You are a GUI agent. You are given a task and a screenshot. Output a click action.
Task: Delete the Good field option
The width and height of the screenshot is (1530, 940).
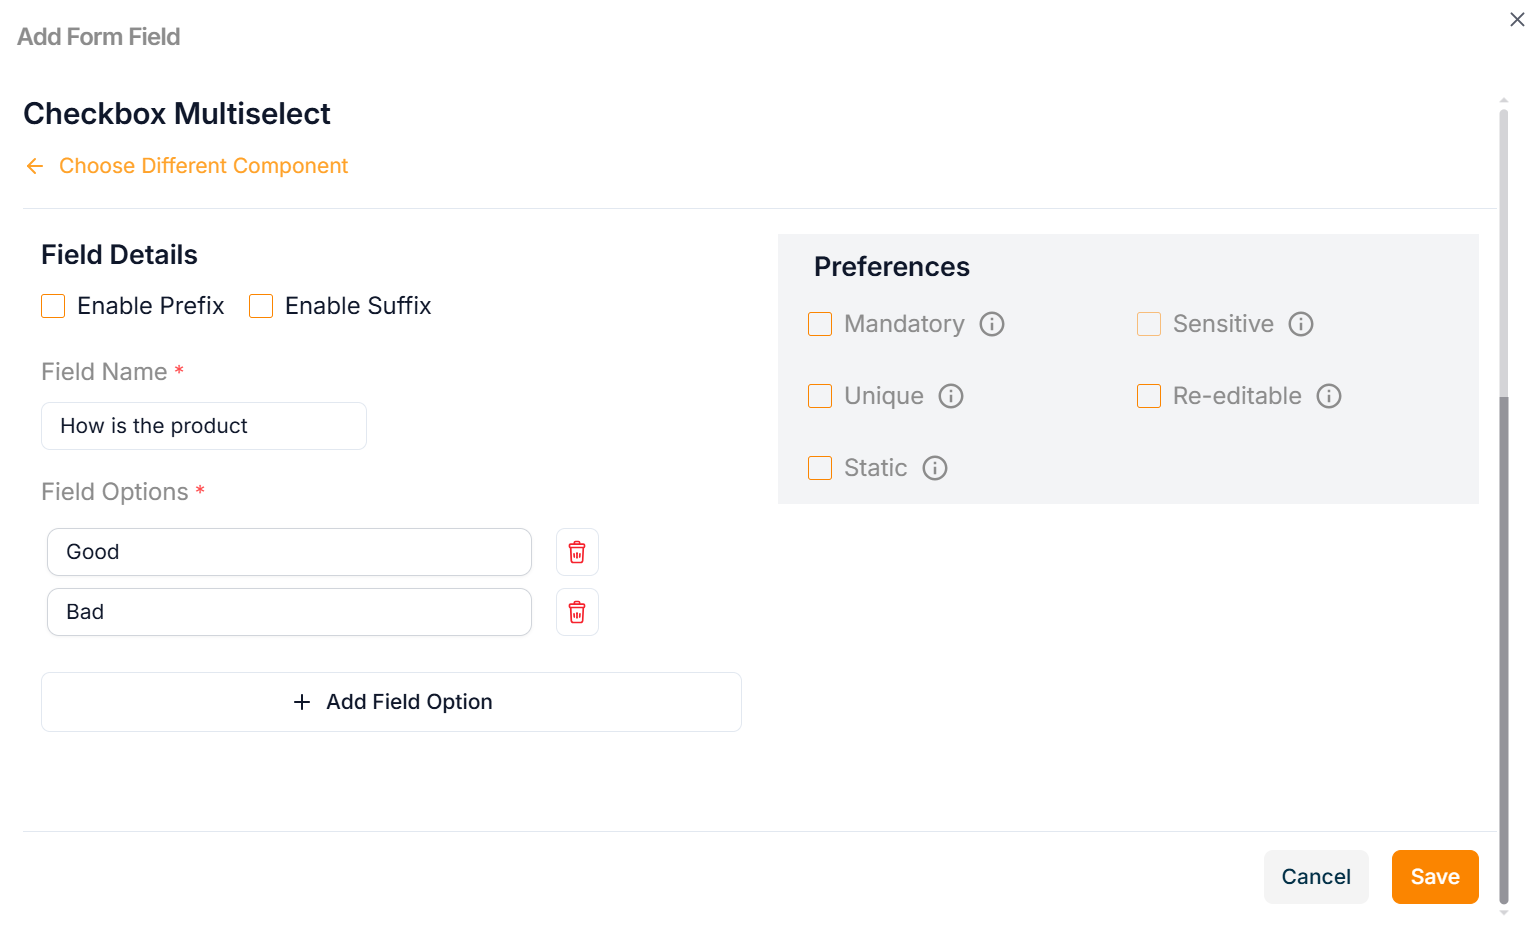[x=577, y=552]
